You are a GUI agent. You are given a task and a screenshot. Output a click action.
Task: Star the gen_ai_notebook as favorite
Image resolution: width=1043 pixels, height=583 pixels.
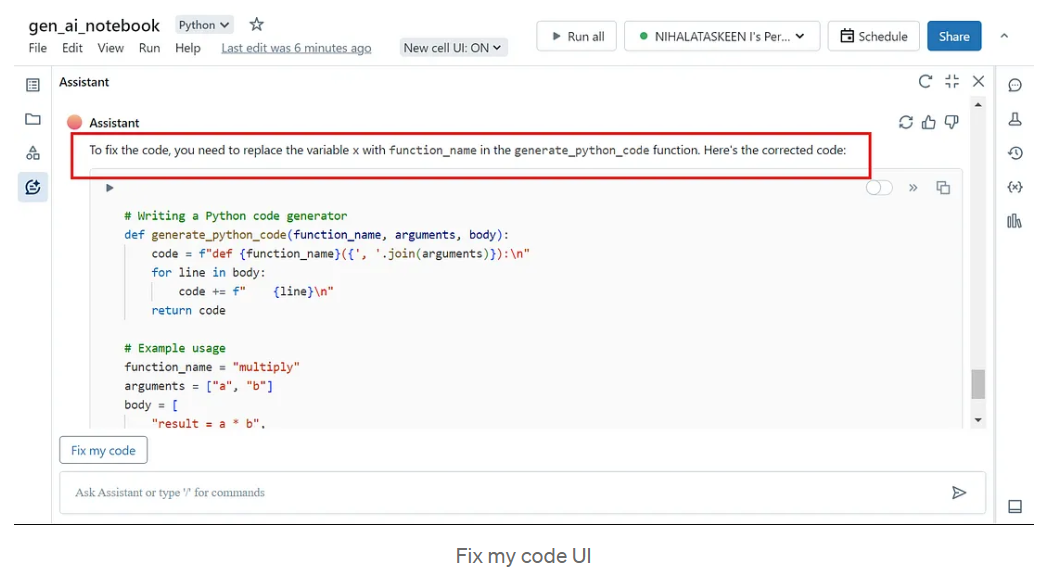click(257, 25)
